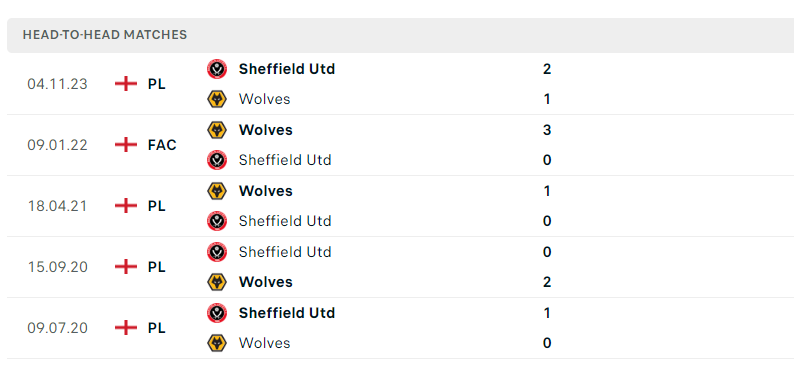Click PL label in 15.09.20 row

click(x=156, y=267)
